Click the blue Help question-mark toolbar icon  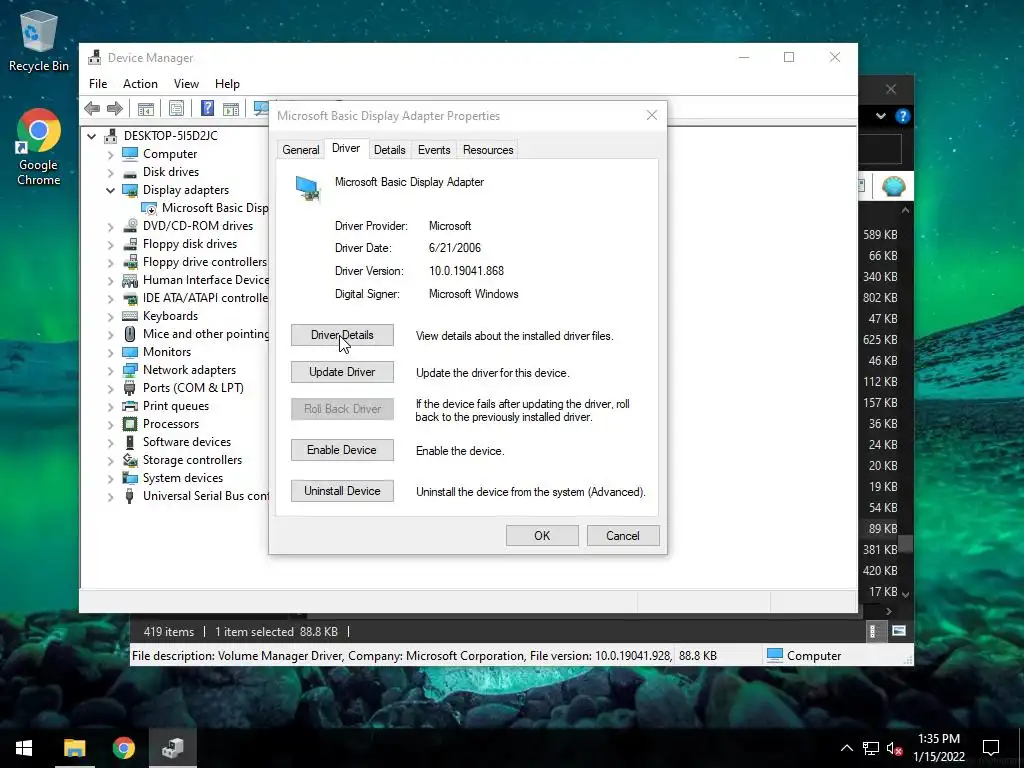point(207,108)
